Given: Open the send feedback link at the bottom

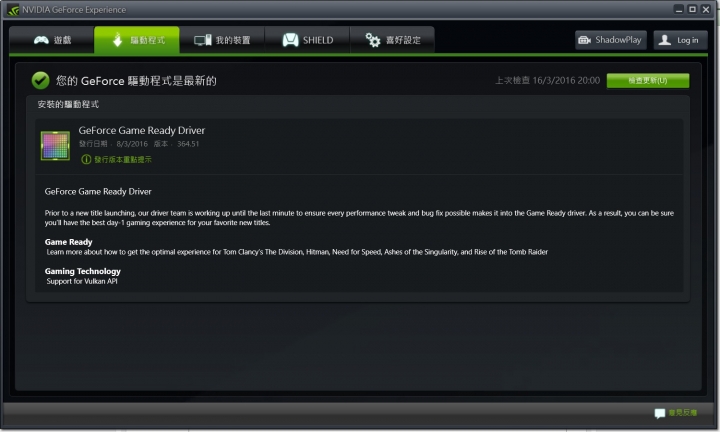Looking at the screenshot, I should [683, 413].
